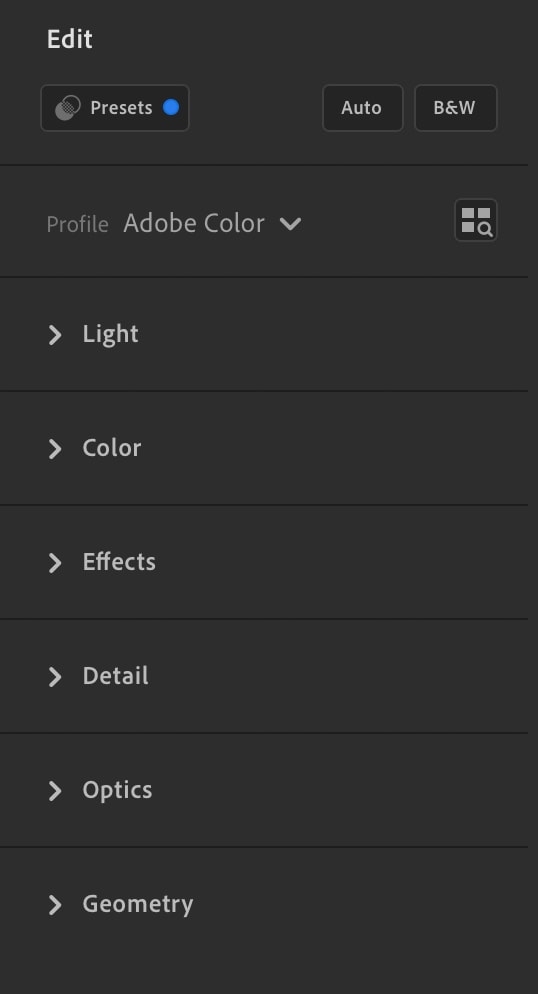The width and height of the screenshot is (538, 994).
Task: Expand the Geometry section chevron
Action: point(55,905)
